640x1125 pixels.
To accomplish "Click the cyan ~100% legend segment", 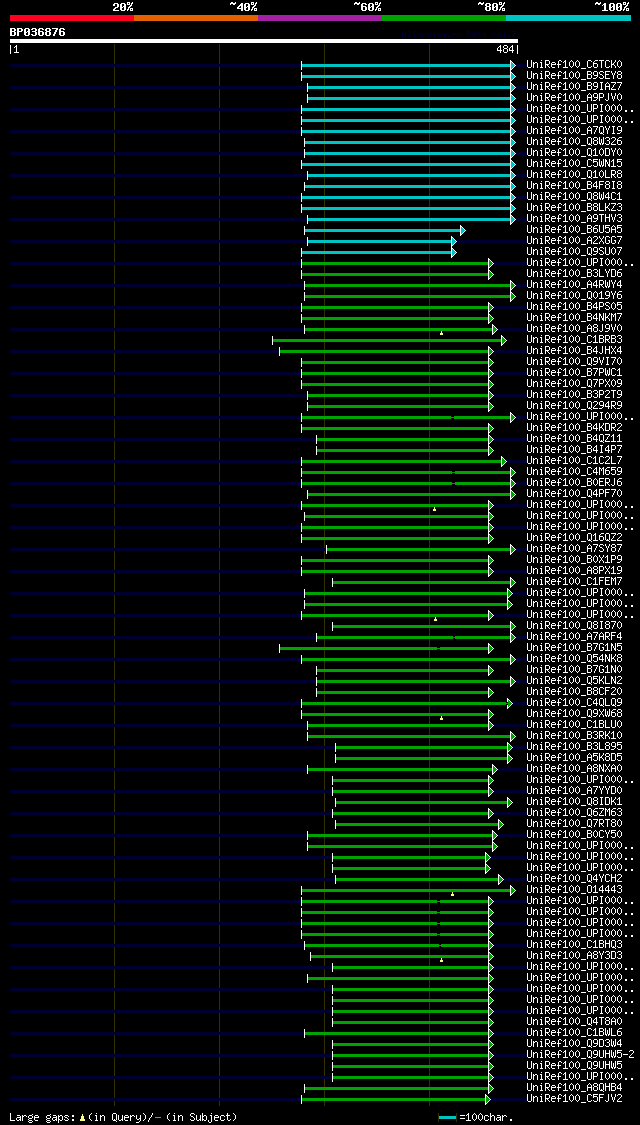I will (x=568, y=17).
